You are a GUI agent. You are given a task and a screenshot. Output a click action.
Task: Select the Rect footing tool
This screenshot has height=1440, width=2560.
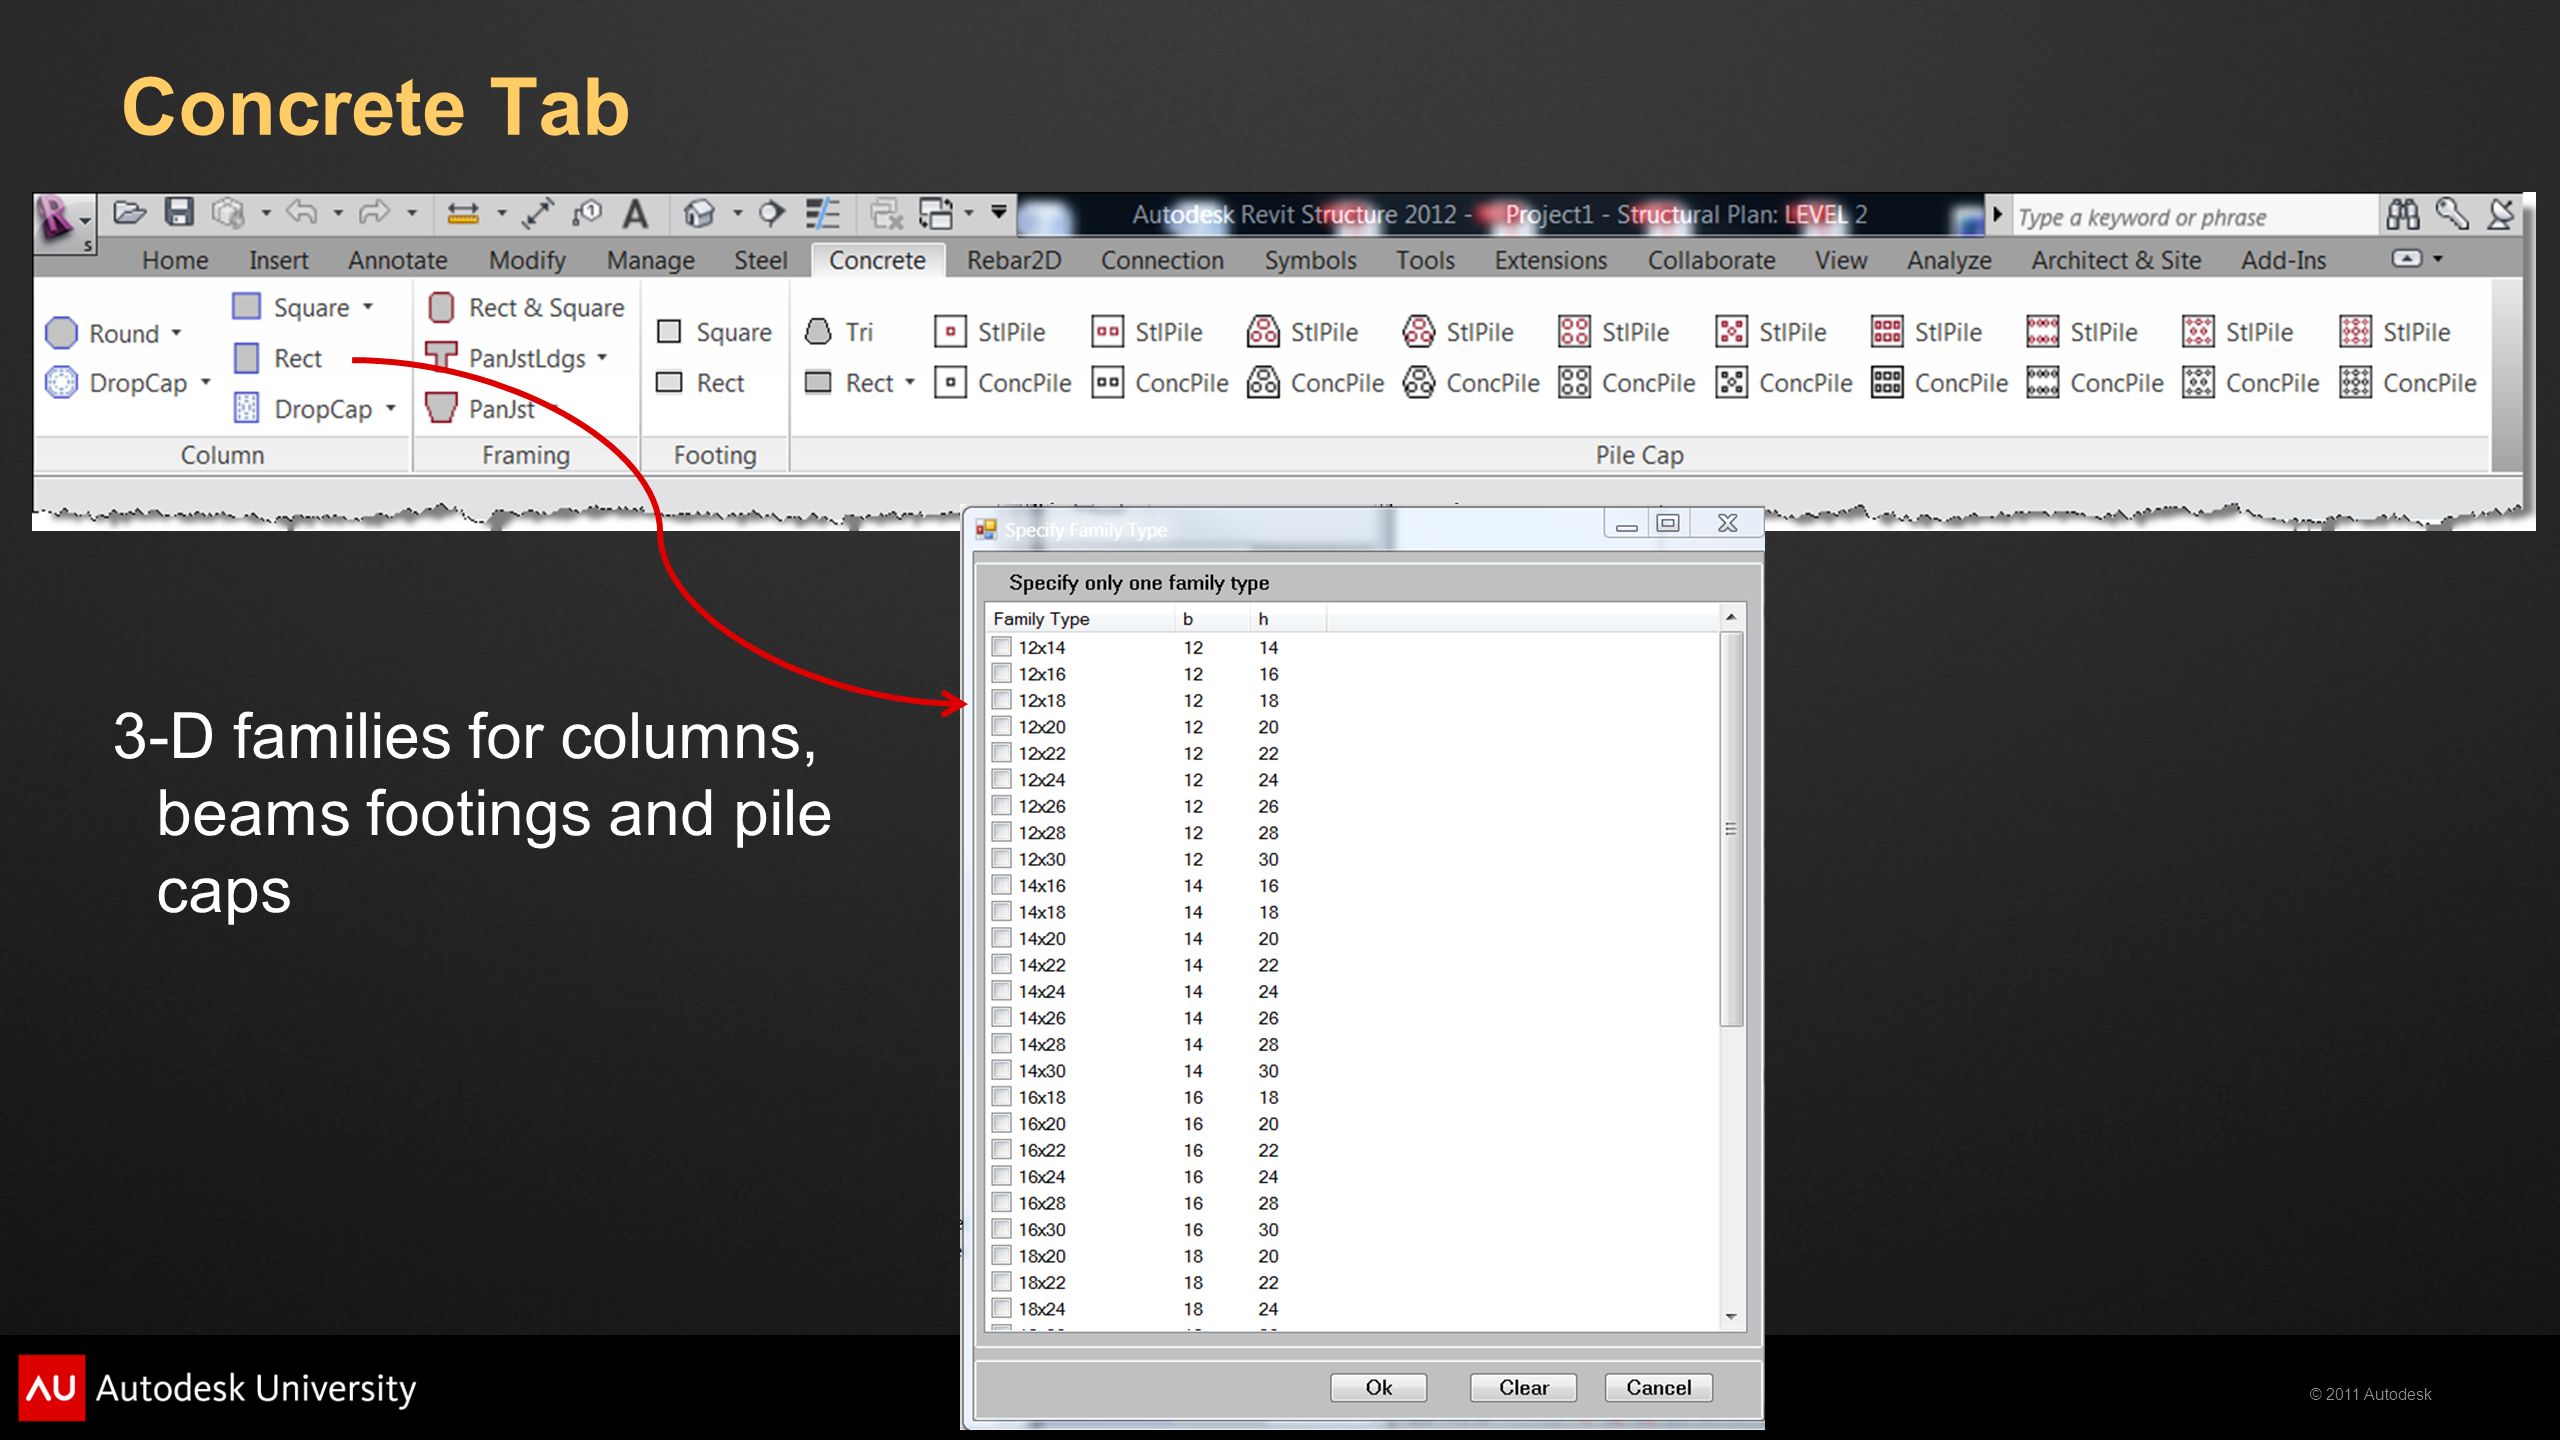click(x=700, y=383)
